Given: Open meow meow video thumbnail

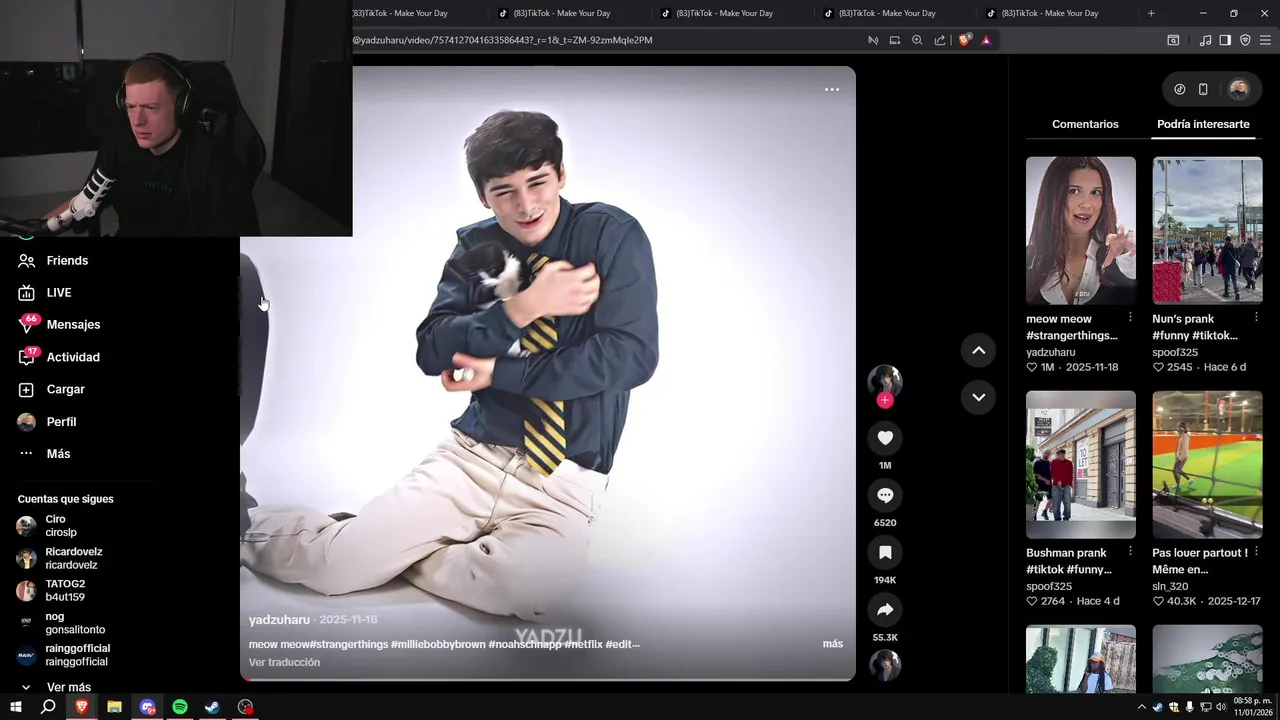Looking at the screenshot, I should click(x=1081, y=230).
